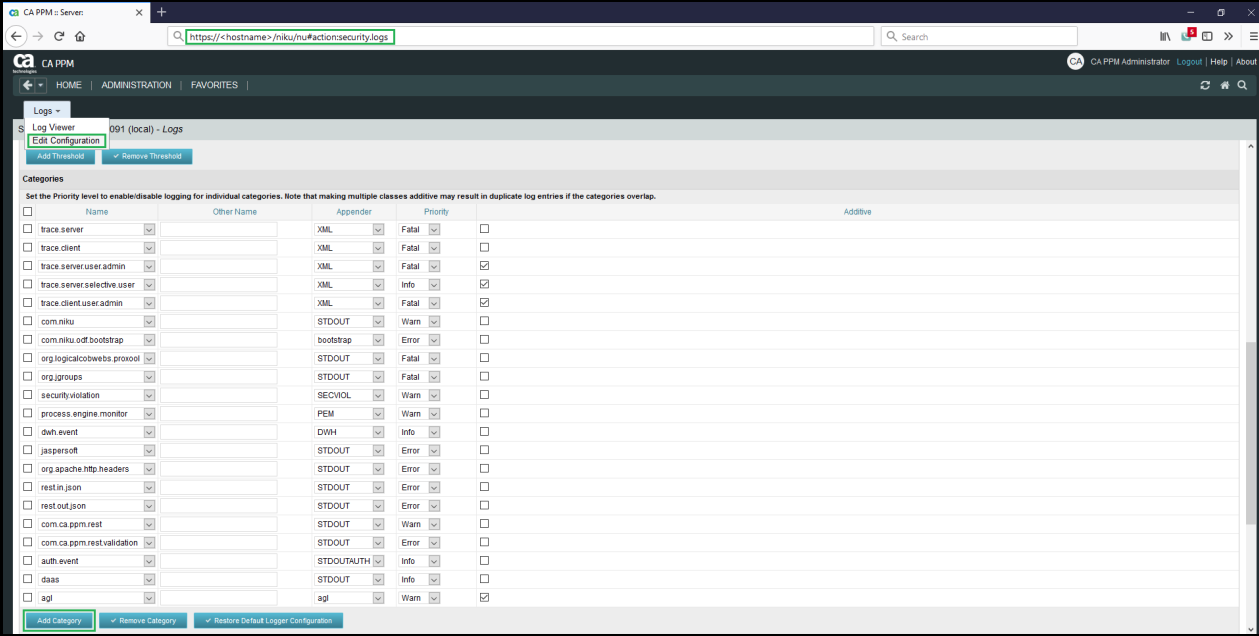Click the CA PPM refresh icon
Image resolution: width=1259 pixels, height=636 pixels.
[1205, 86]
